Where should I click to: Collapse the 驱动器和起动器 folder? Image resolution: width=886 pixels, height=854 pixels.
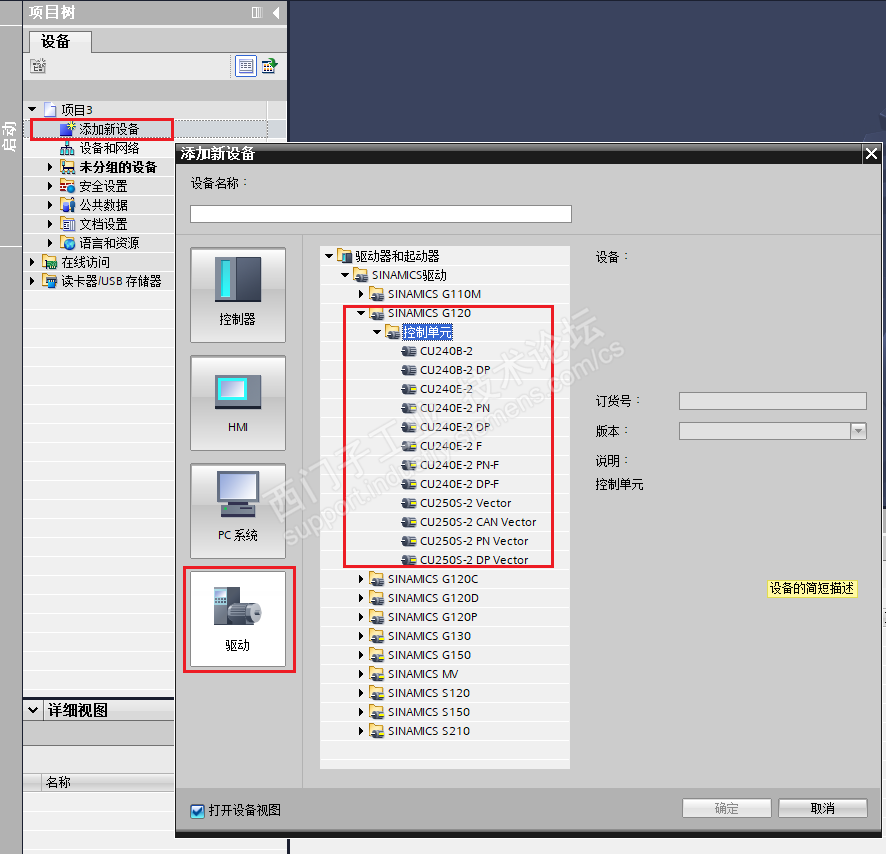click(x=329, y=257)
